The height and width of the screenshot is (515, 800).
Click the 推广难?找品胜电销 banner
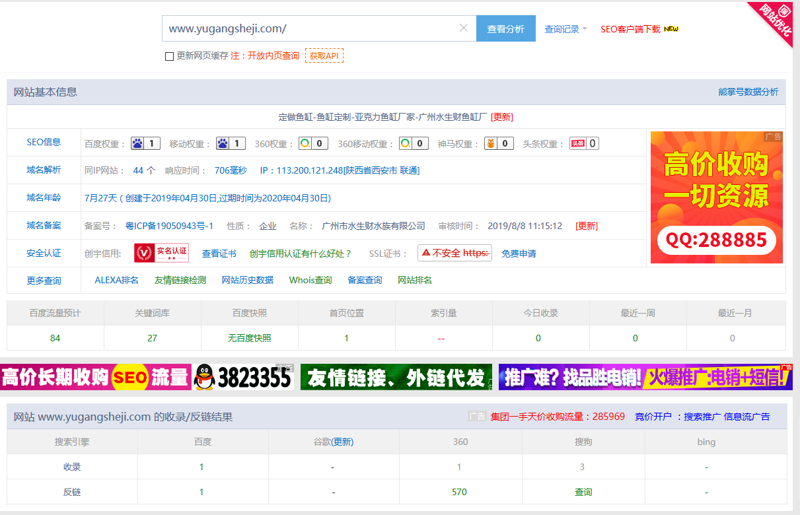(645, 377)
